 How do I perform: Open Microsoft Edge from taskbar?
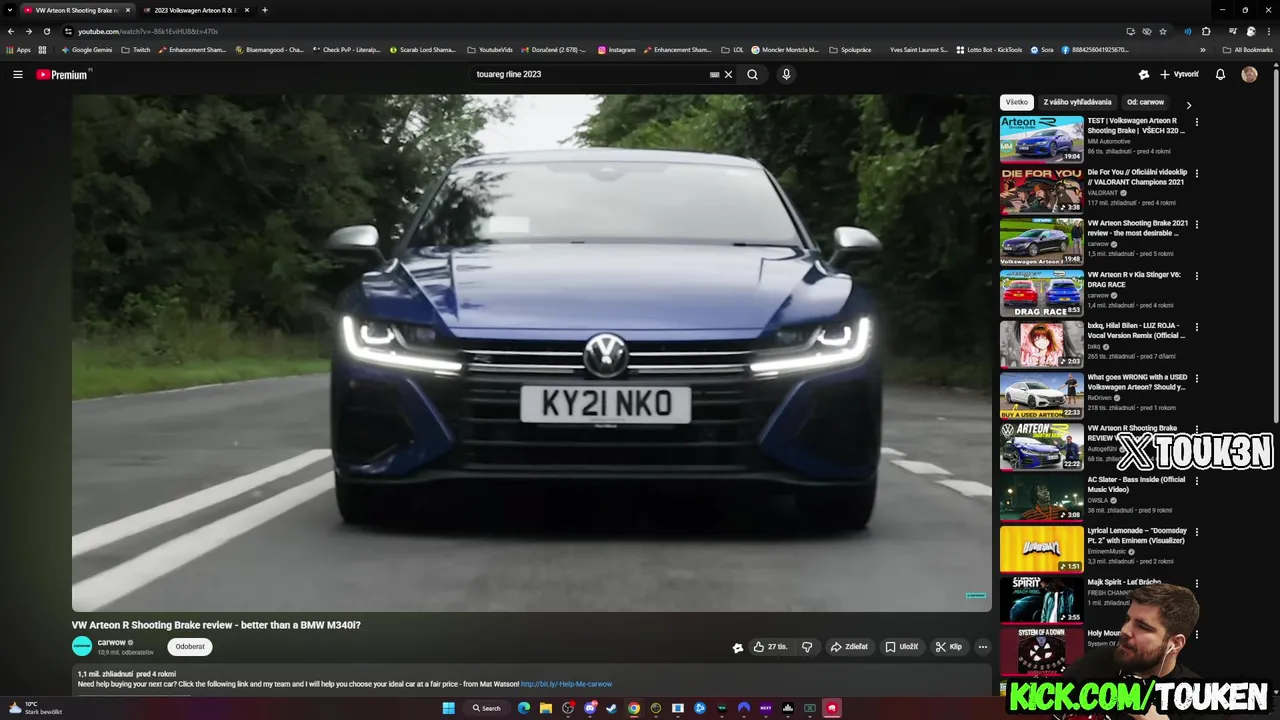[523, 708]
